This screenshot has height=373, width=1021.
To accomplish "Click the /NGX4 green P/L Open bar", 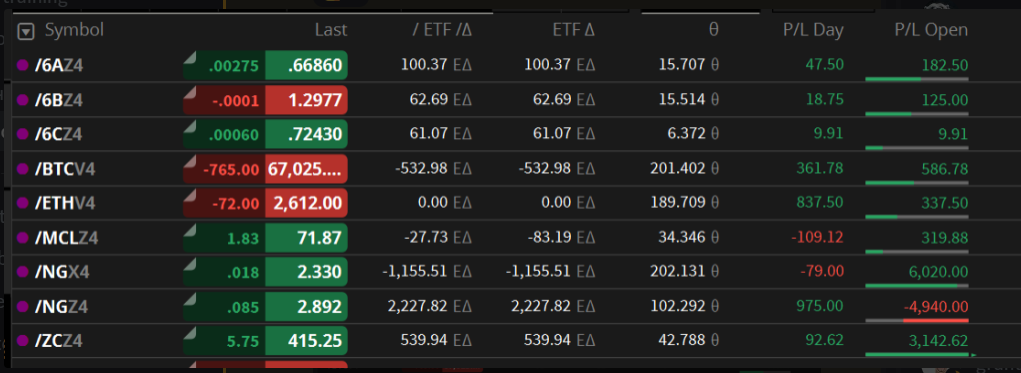I will click(x=912, y=286).
